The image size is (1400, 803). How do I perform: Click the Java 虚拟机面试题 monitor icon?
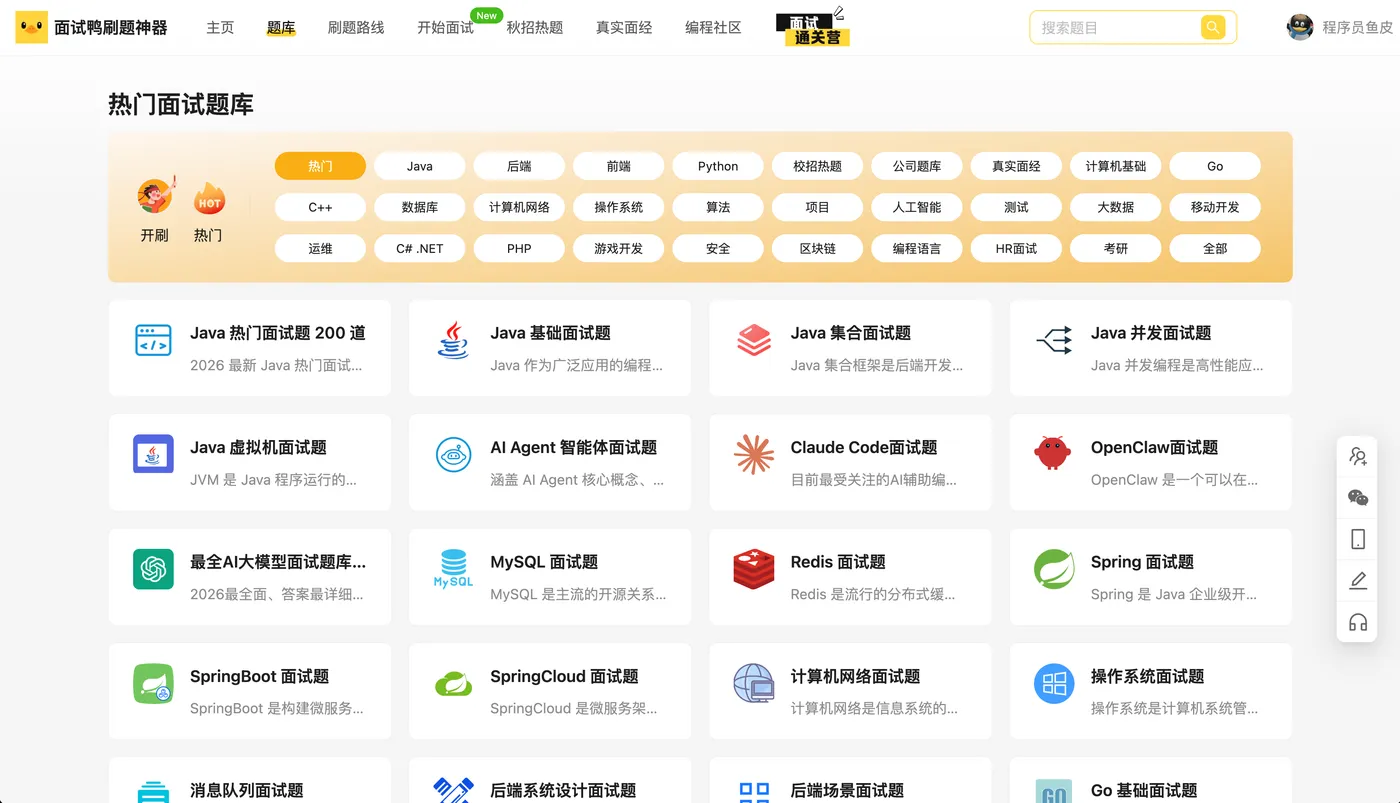point(153,454)
